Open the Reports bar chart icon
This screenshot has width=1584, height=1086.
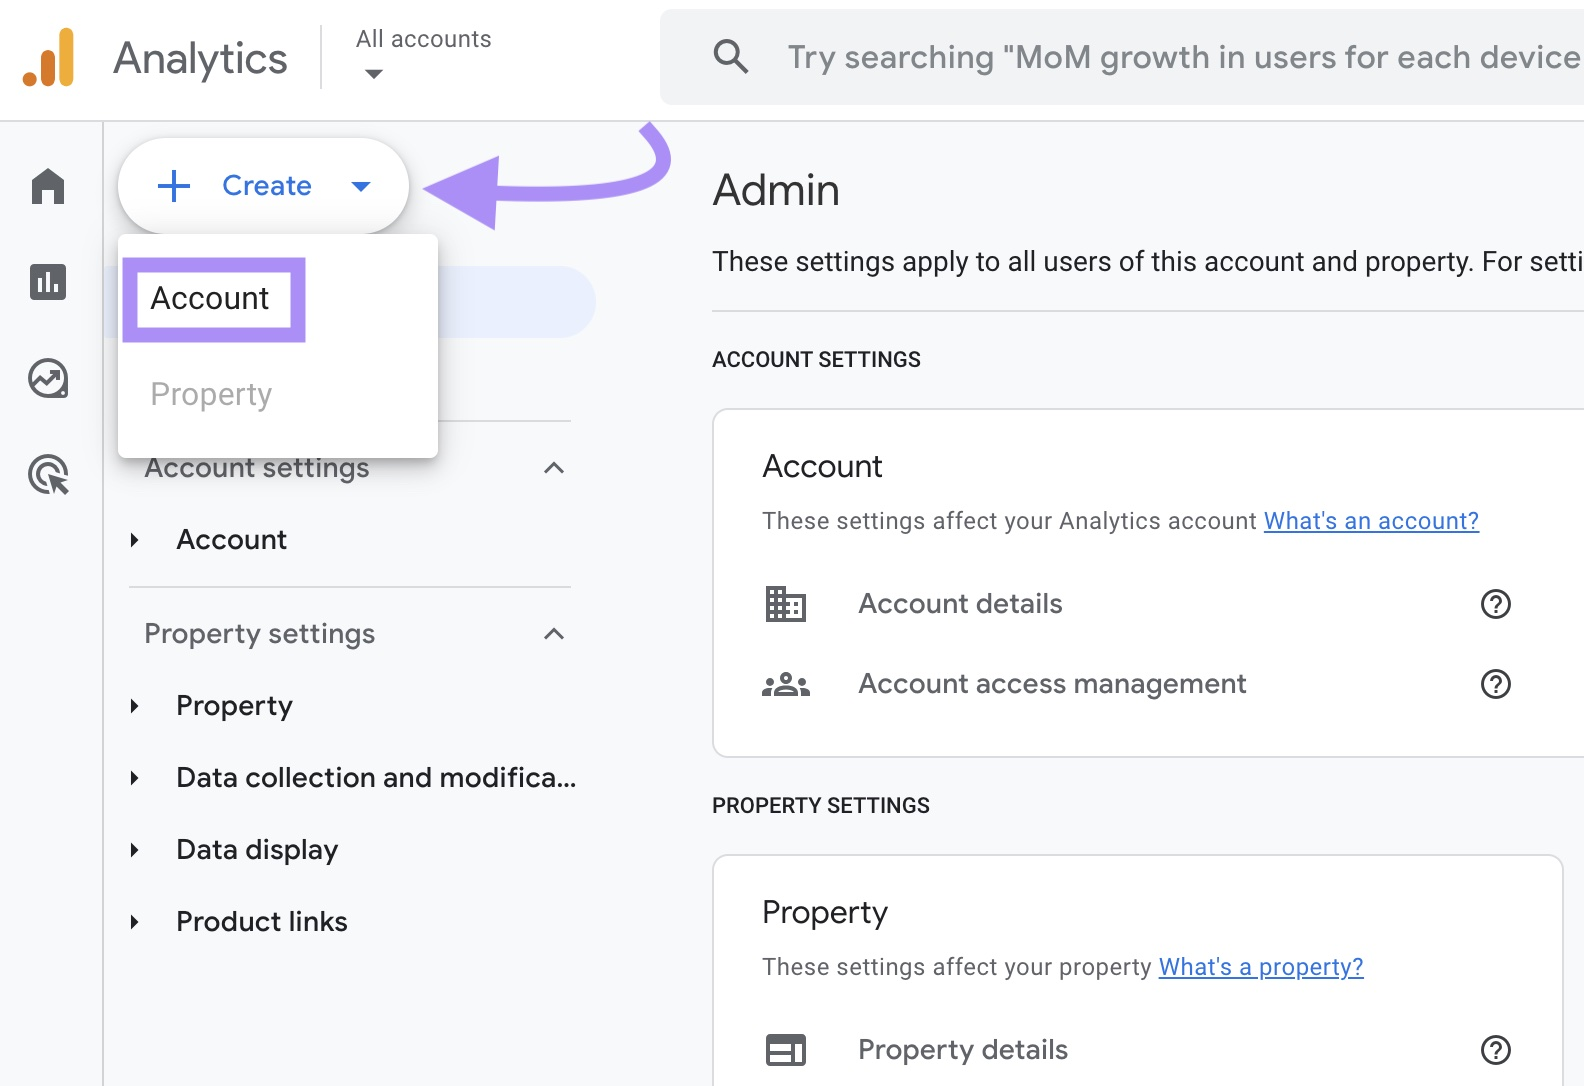pos(48,282)
